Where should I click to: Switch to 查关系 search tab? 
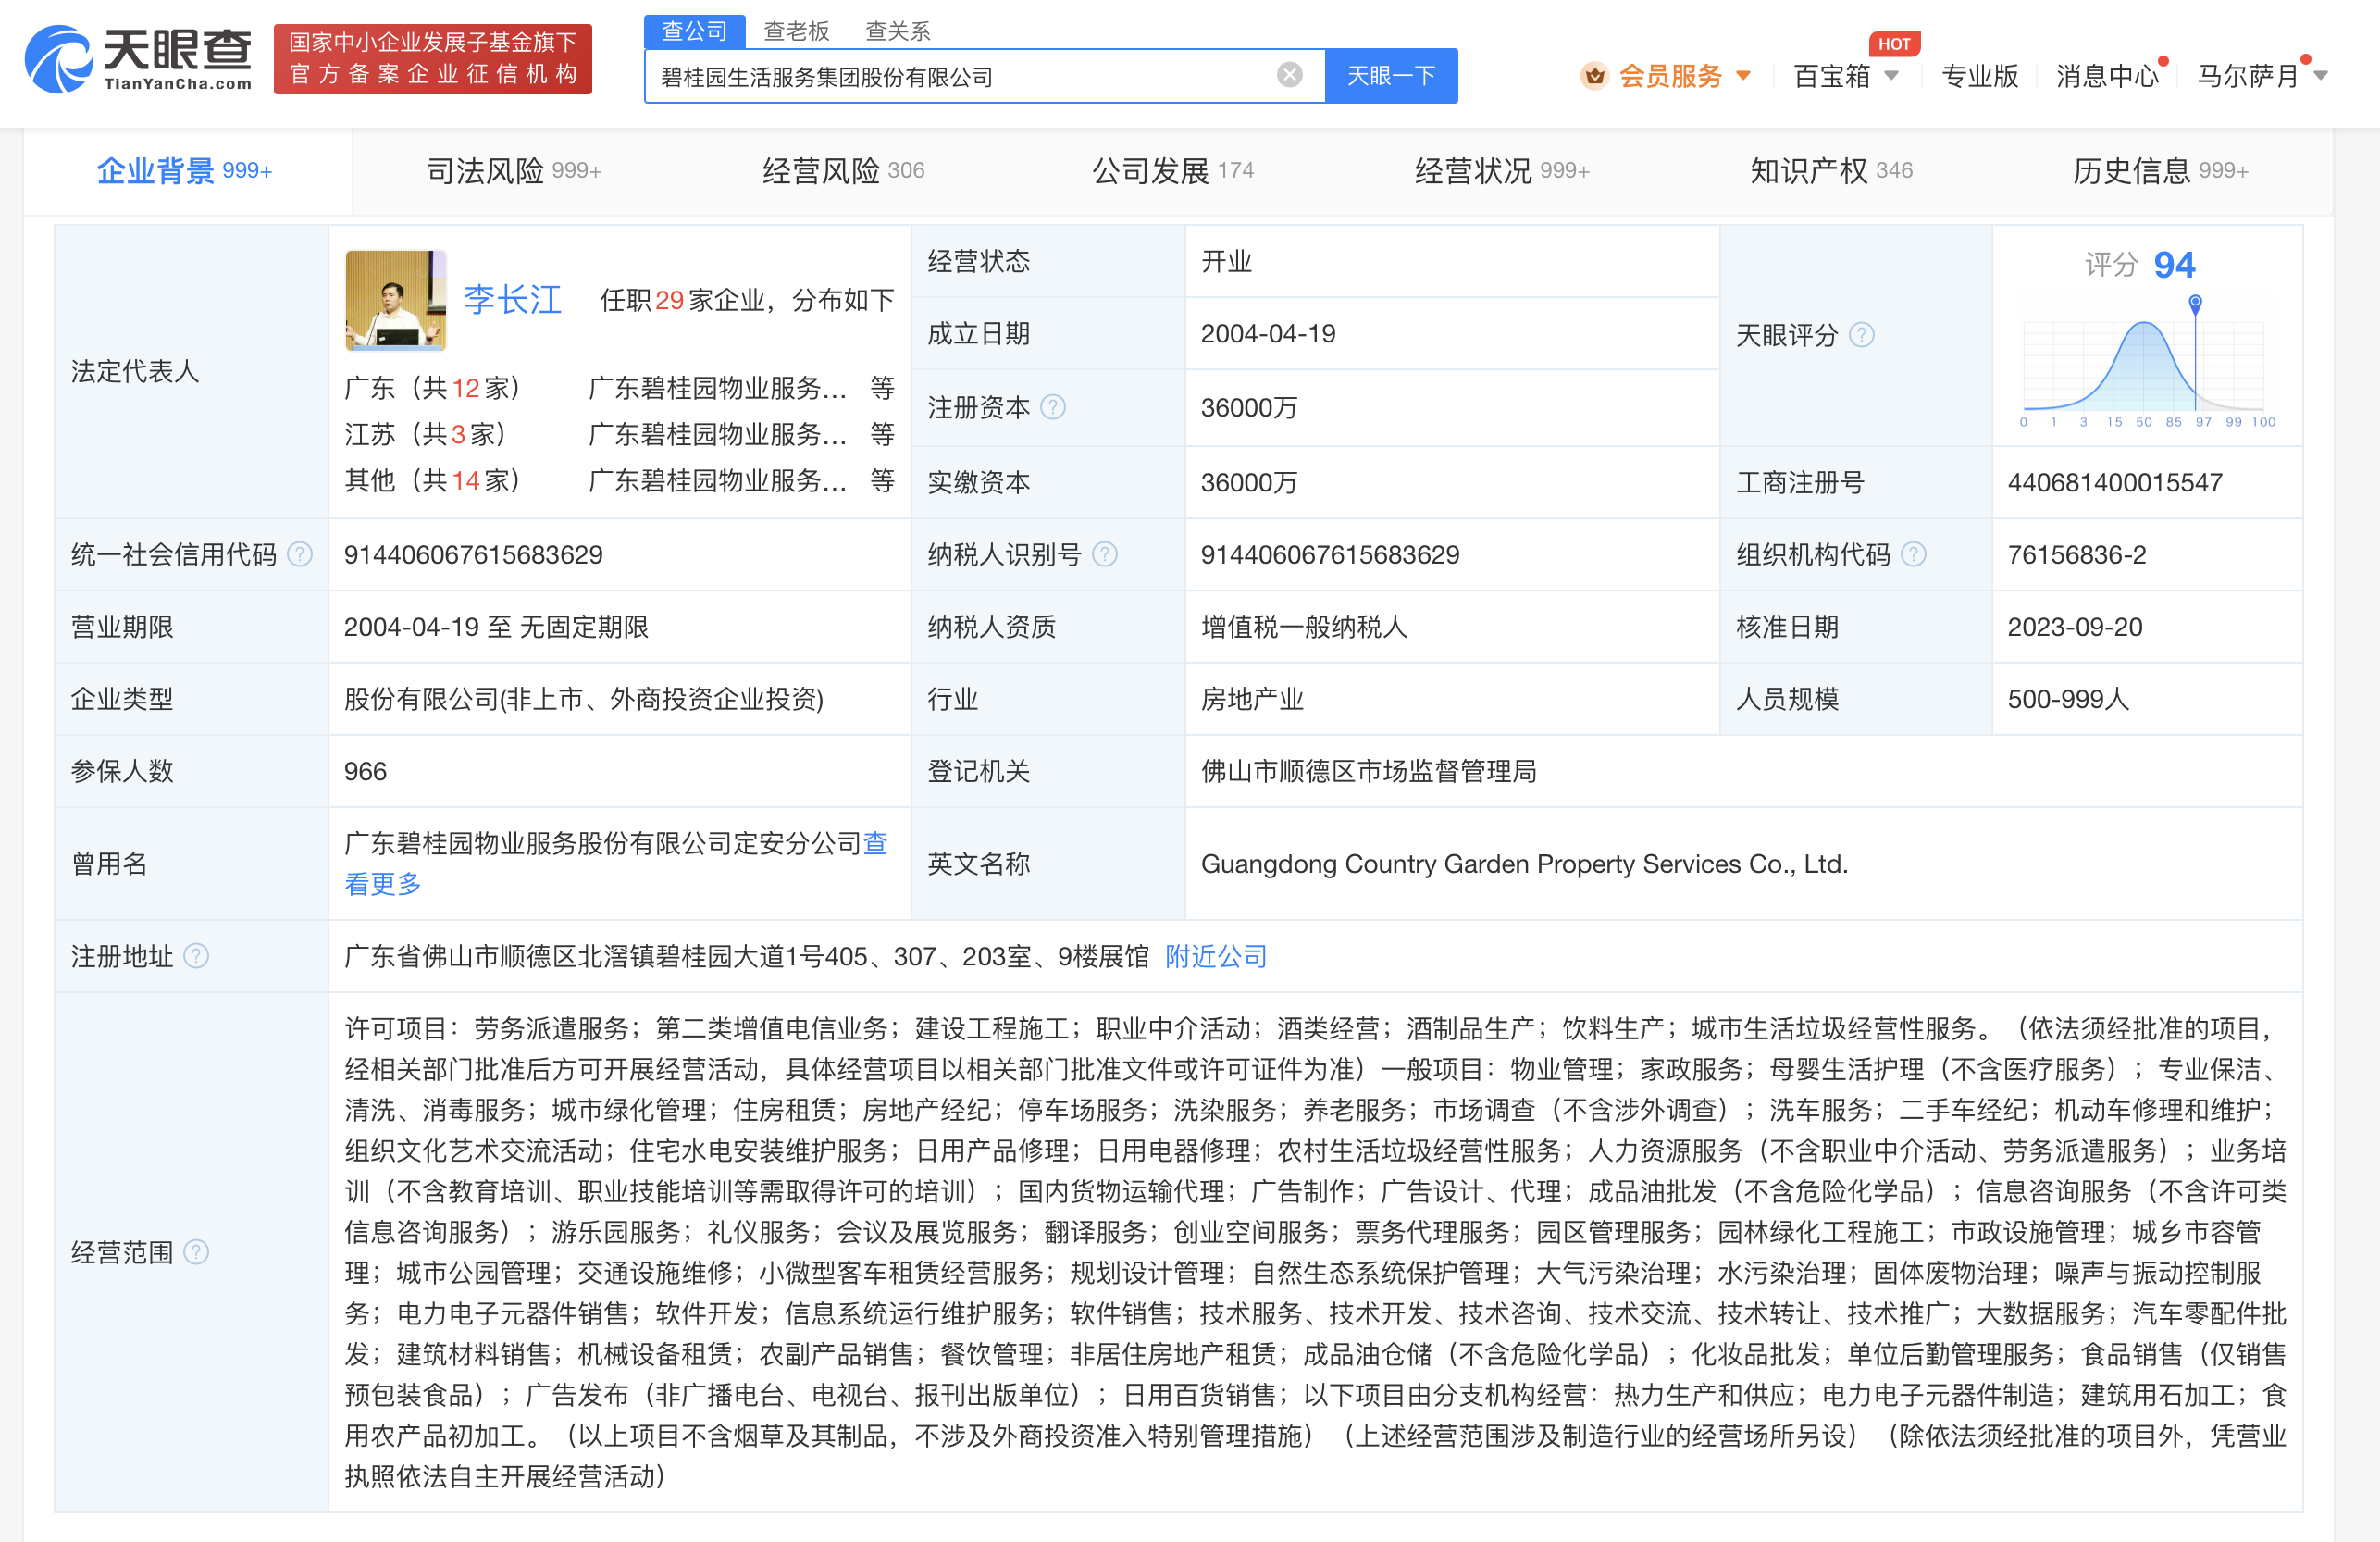[897, 31]
